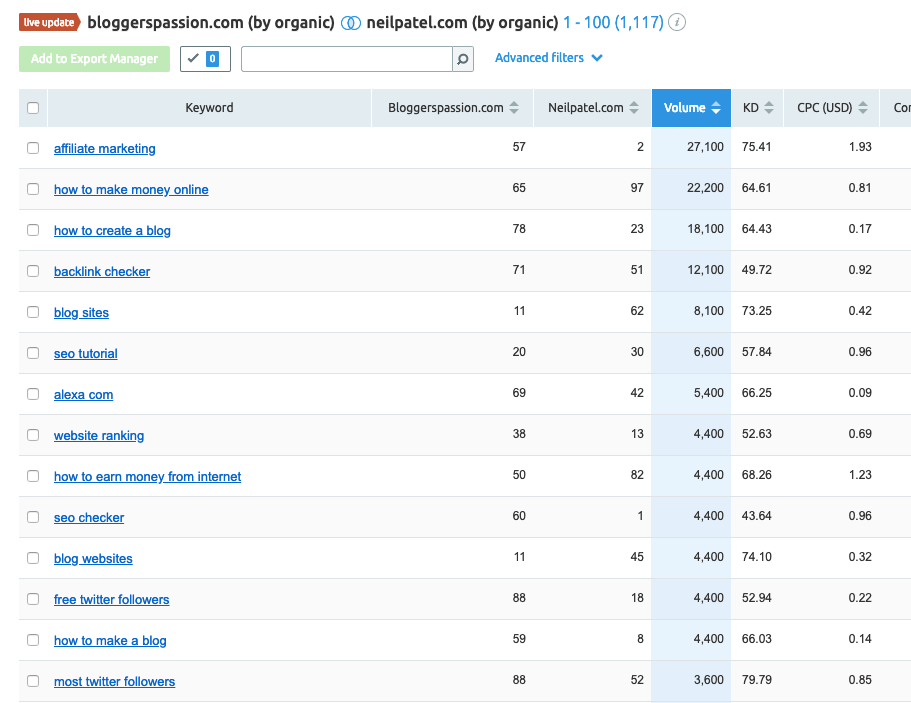Click the bloggerspassion.com (by organic) title
Viewport: 911px width, 703px height.
pyautogui.click(x=211, y=23)
